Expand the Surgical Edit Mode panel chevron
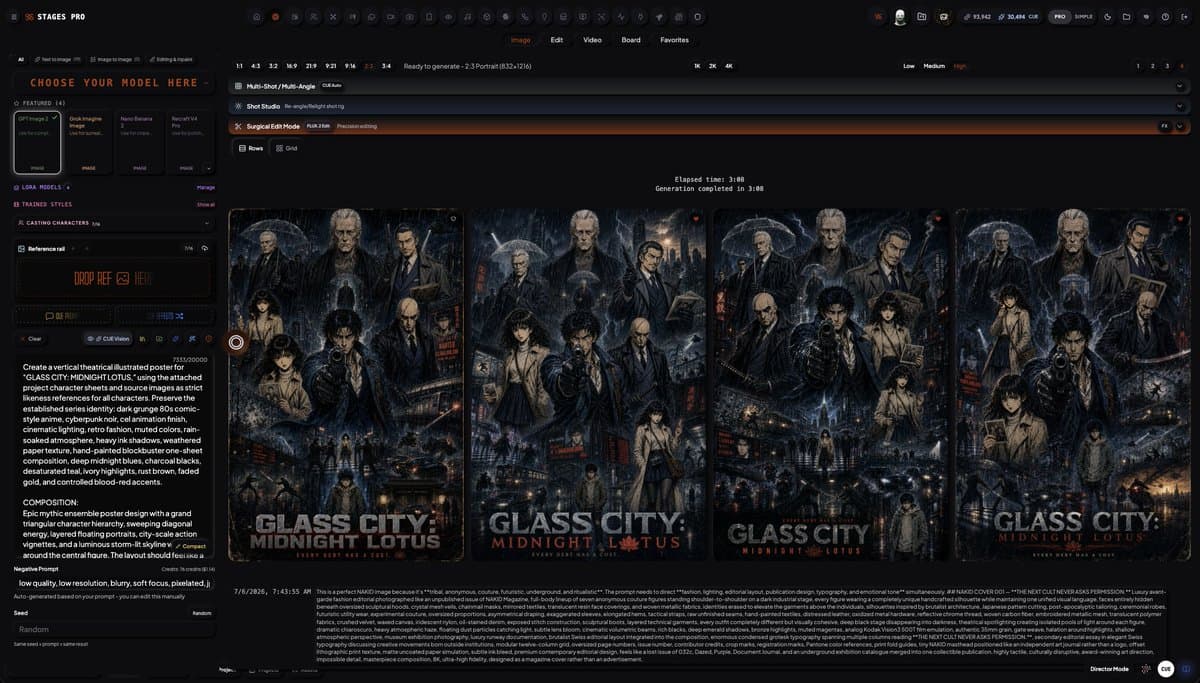Screen dimensions: 1200x683 [x=1180, y=127]
